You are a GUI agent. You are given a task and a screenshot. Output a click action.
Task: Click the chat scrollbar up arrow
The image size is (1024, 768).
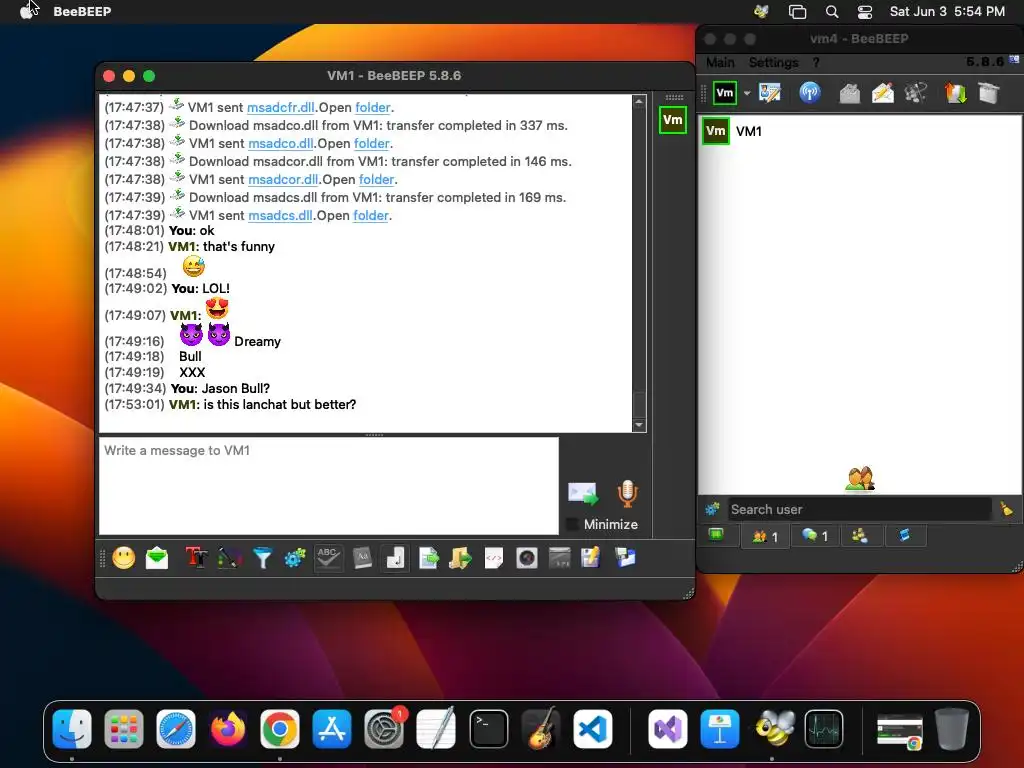click(x=639, y=101)
